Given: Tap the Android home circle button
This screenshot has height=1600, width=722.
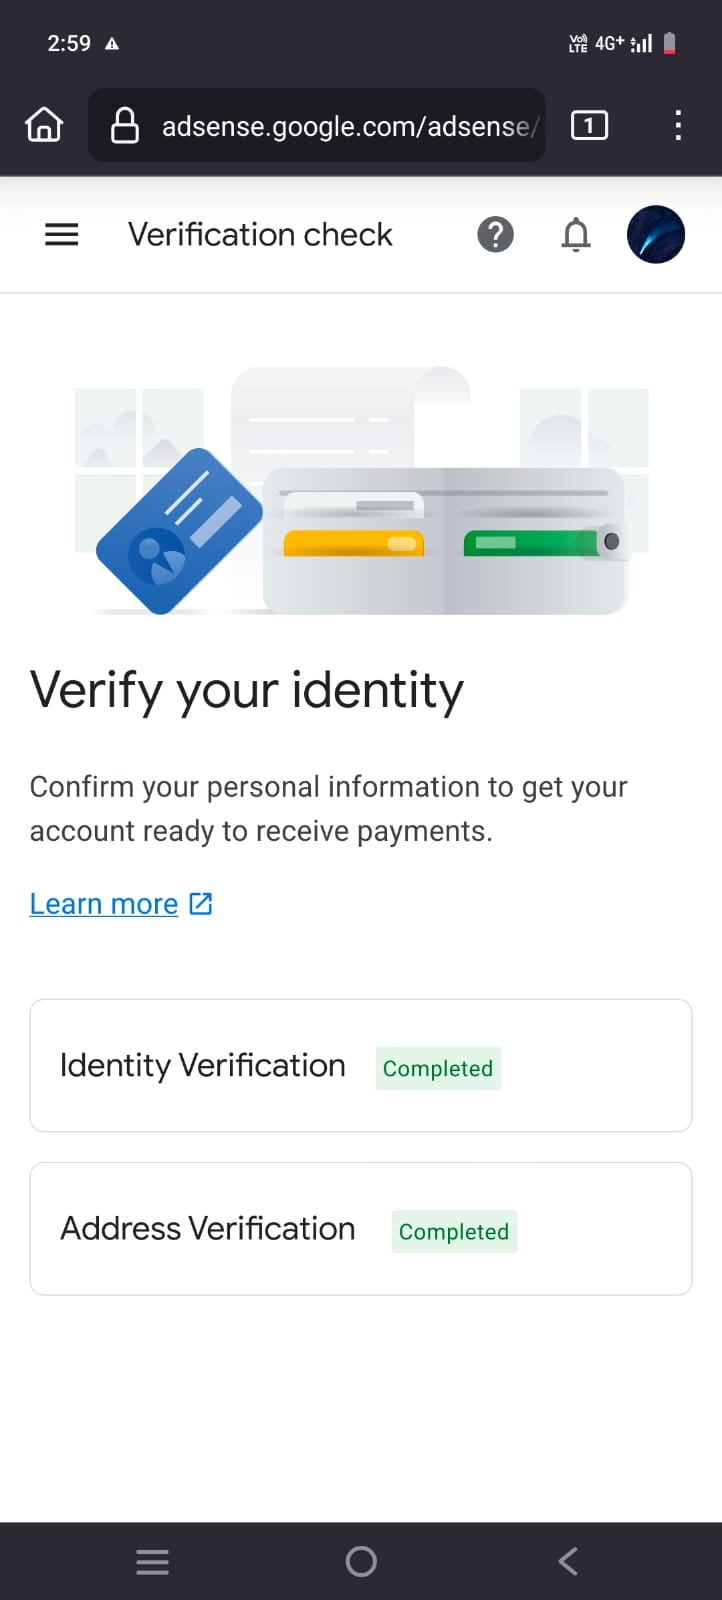Looking at the screenshot, I should tap(361, 1562).
